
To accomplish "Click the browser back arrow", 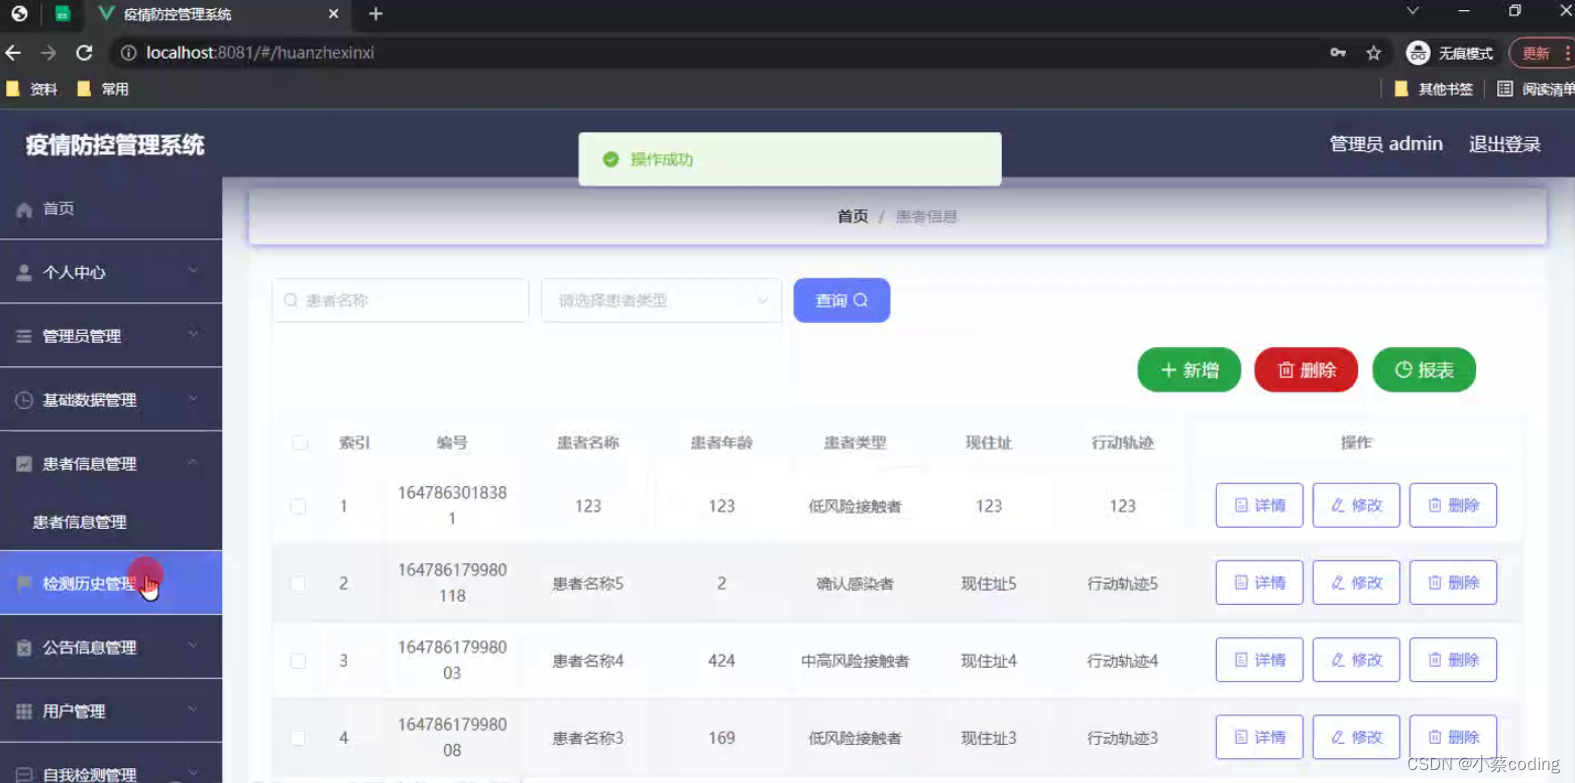I will click(x=13, y=52).
